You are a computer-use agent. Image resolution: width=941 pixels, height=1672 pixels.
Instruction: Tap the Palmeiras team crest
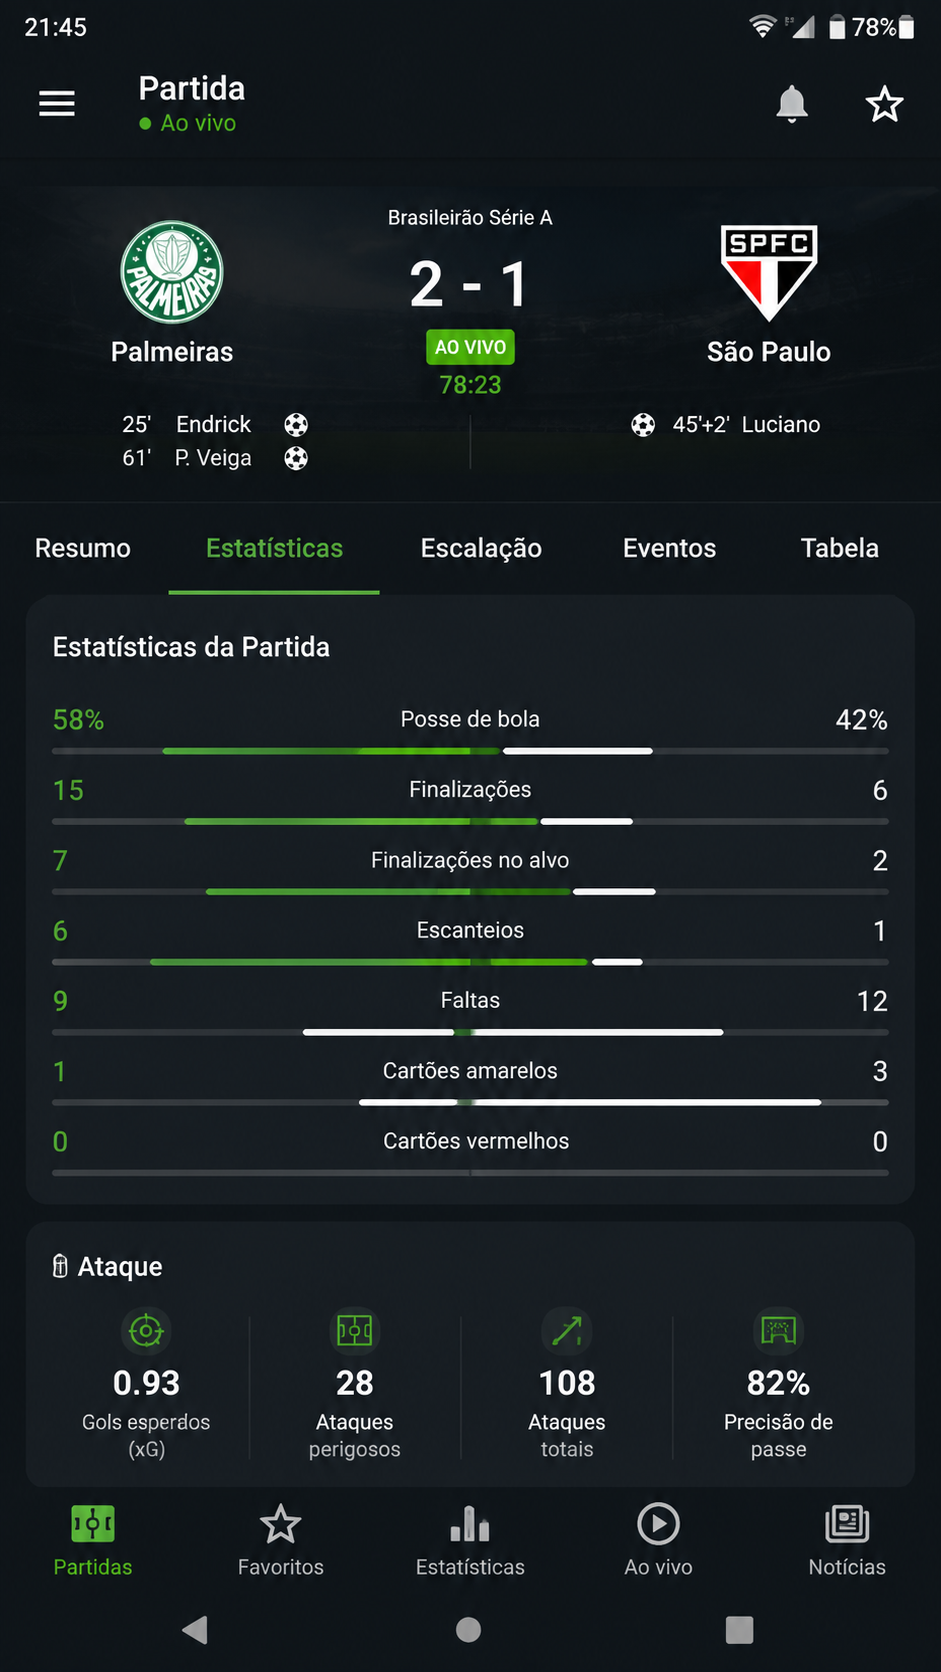coord(172,272)
